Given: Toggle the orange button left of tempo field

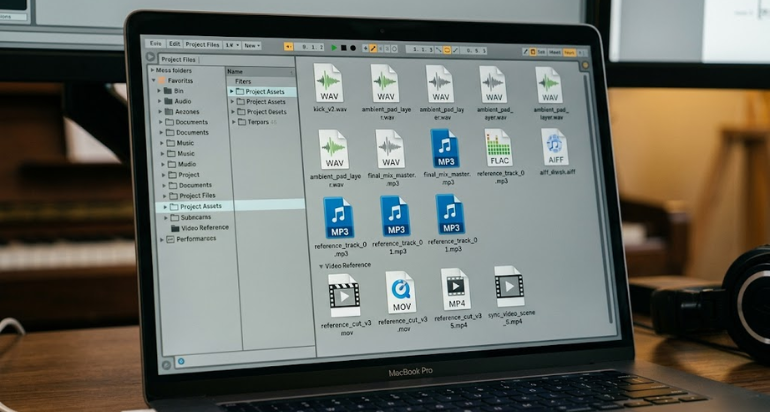Looking at the screenshot, I should (289, 47).
